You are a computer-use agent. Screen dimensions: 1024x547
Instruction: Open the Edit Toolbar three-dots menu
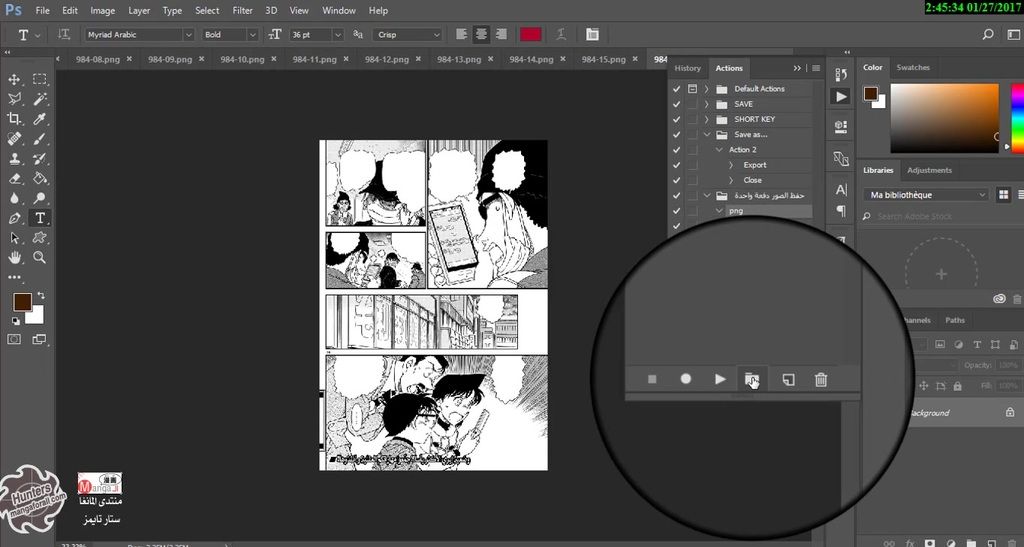pos(14,277)
